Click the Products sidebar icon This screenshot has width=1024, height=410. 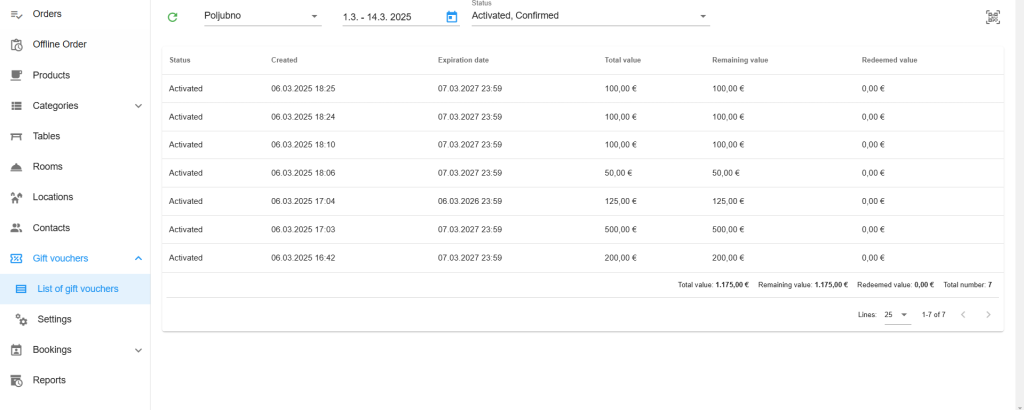[17, 75]
